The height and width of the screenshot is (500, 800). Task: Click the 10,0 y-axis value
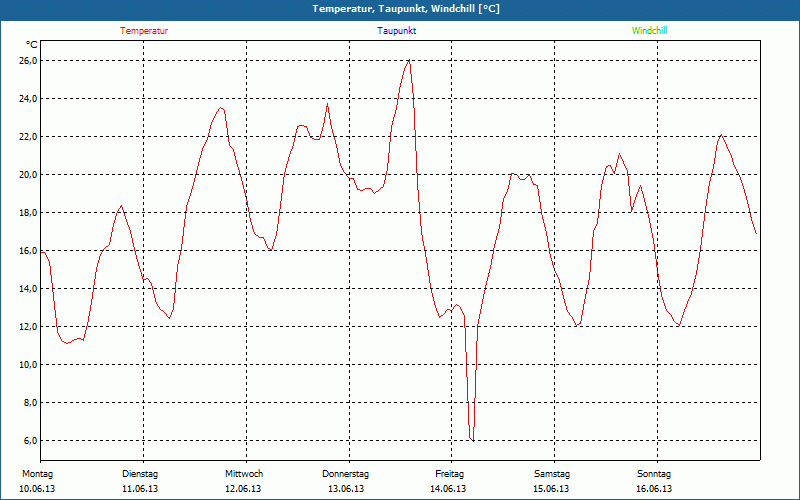click(29, 365)
